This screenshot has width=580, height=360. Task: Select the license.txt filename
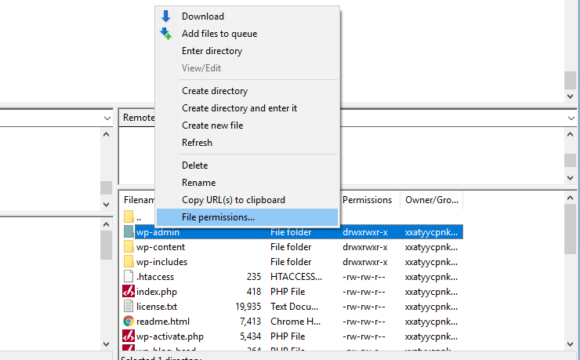point(156,306)
